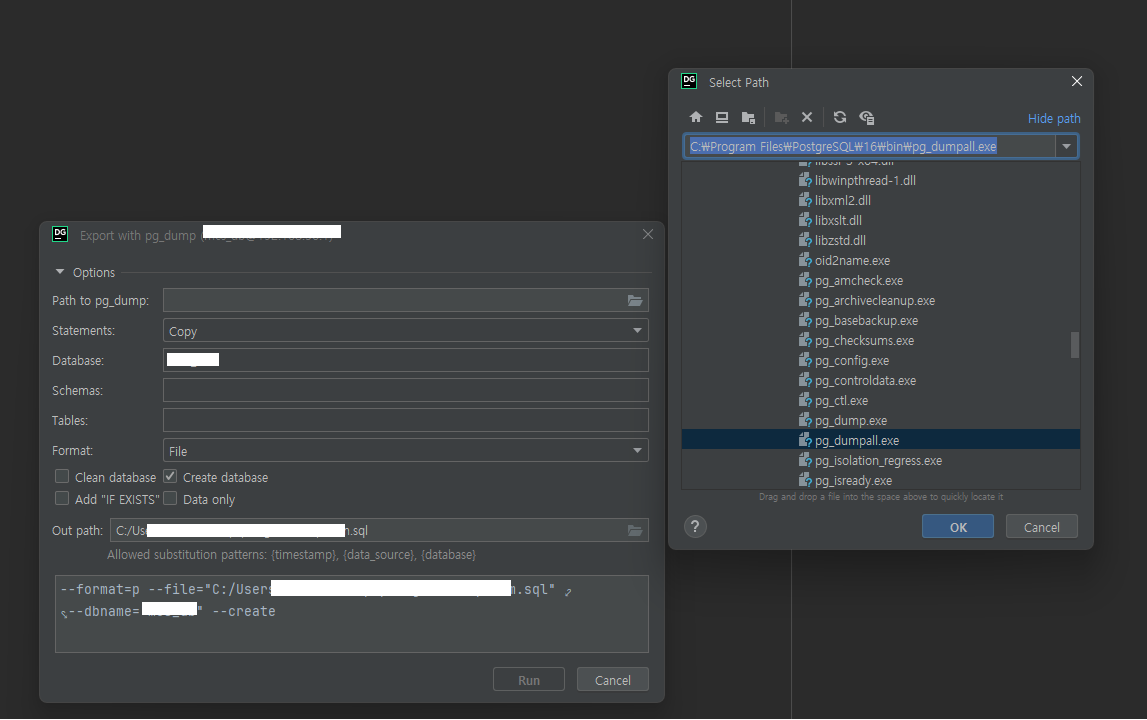Enable Add "IF EXISTS" checkbox
Viewport: 1147px width, 720px height.
click(62, 498)
